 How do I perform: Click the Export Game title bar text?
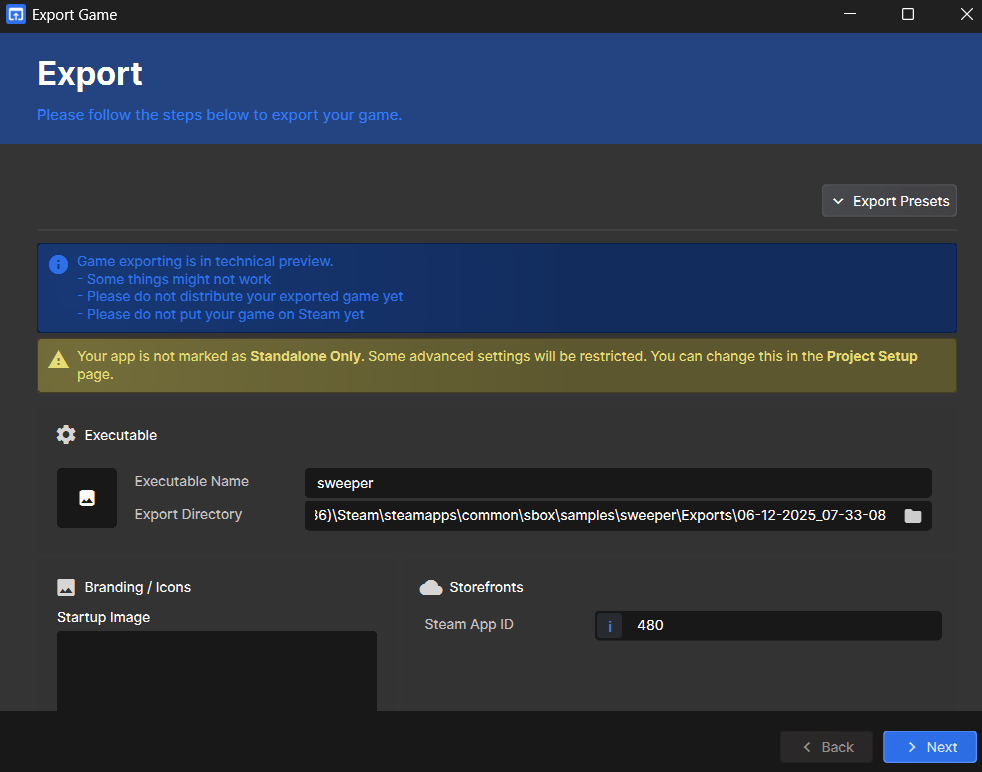point(75,15)
